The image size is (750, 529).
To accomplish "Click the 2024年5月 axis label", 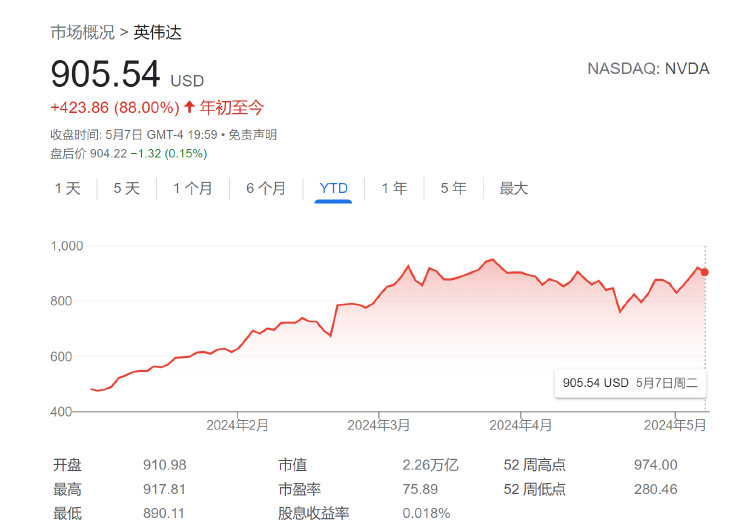I will (x=675, y=425).
